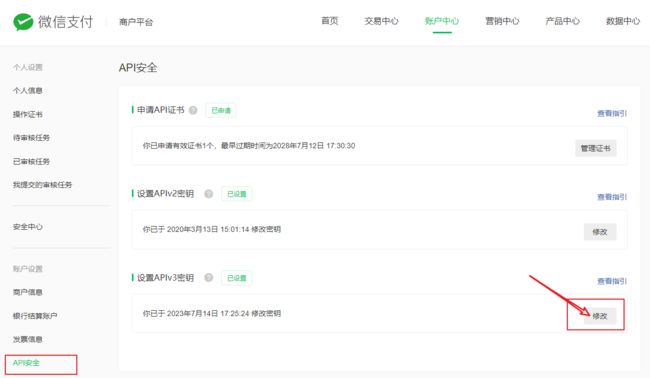Click API安全 page heading
This screenshot has height=378, width=650.
tap(138, 68)
